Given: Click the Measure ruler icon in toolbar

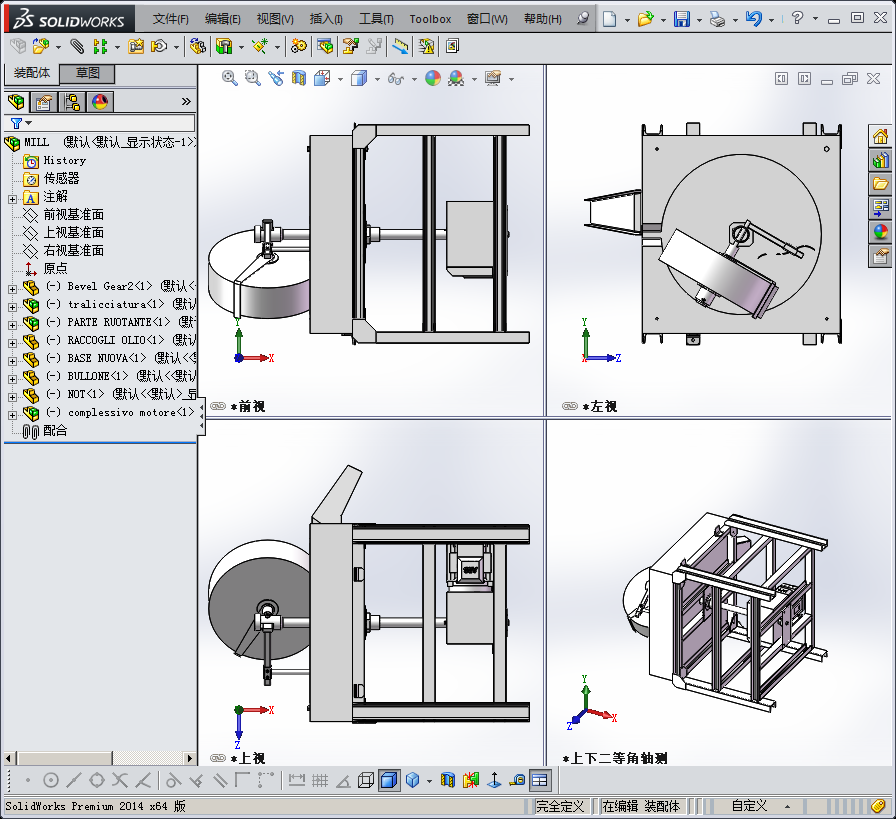Looking at the screenshot, I should coord(399,46).
